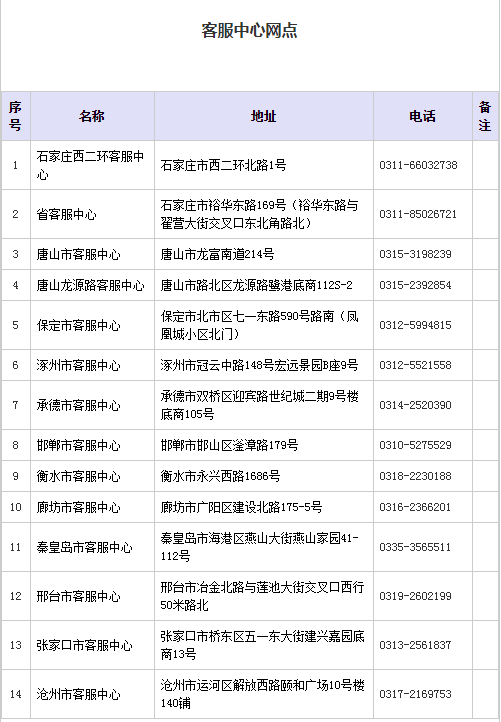Screen dimensions: 501x722
Task: Select 石家庄西二环客服中心 name cell
Action: 90,165
